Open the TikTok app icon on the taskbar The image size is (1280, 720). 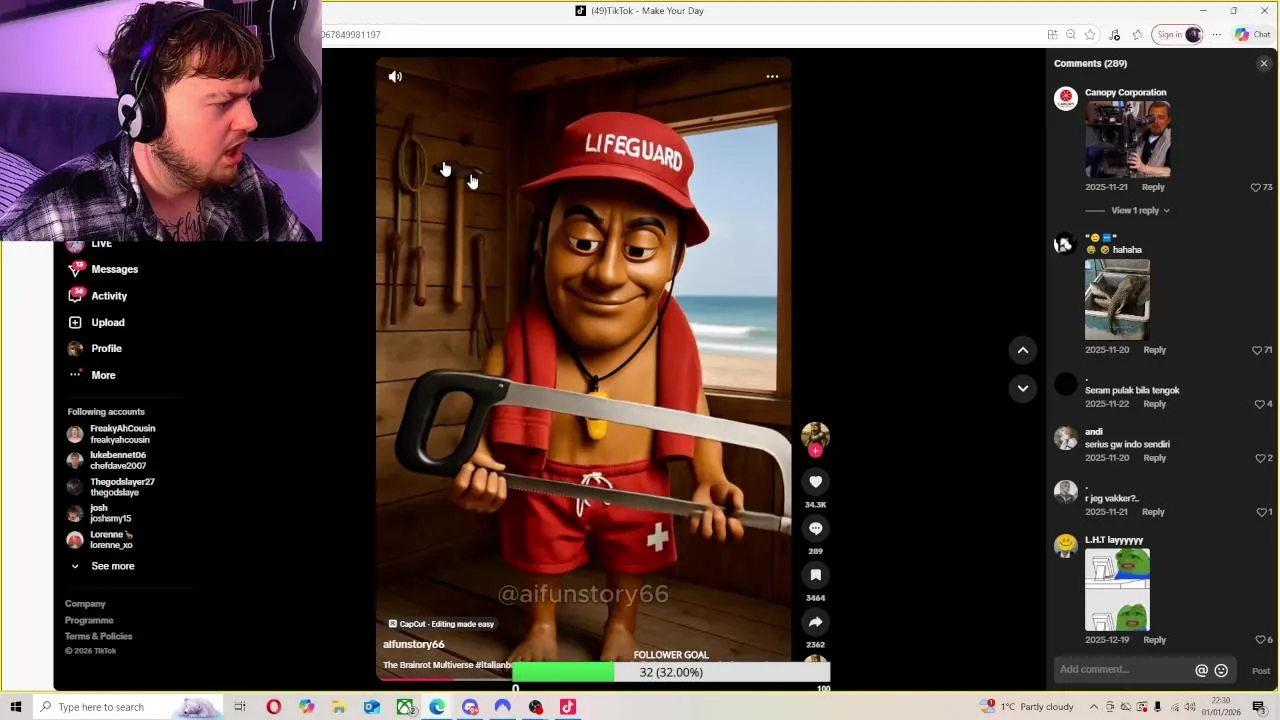568,707
